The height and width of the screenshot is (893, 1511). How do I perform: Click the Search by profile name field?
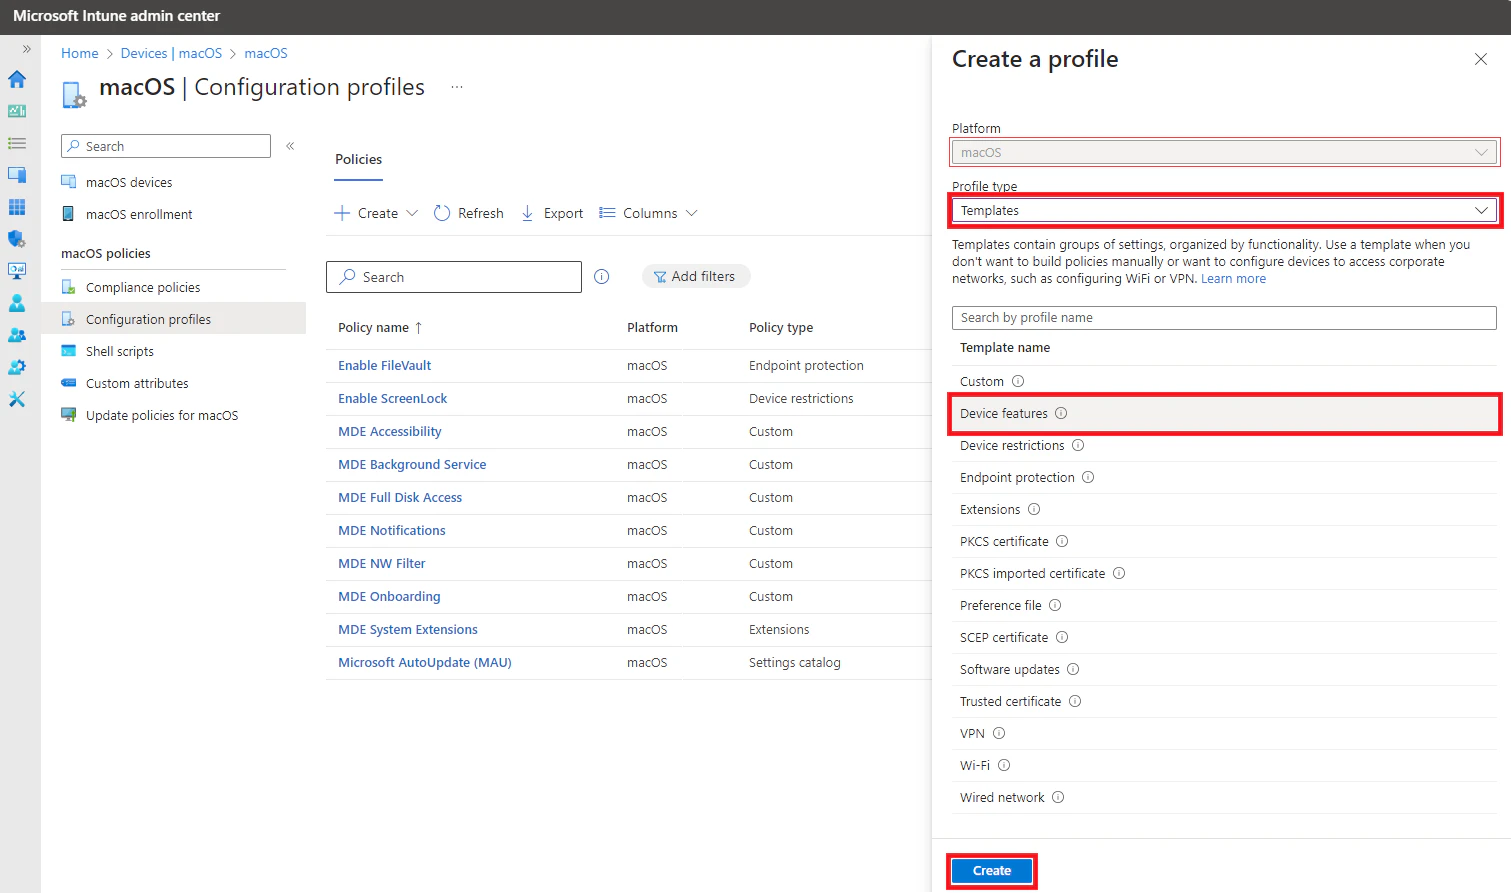pos(1224,317)
